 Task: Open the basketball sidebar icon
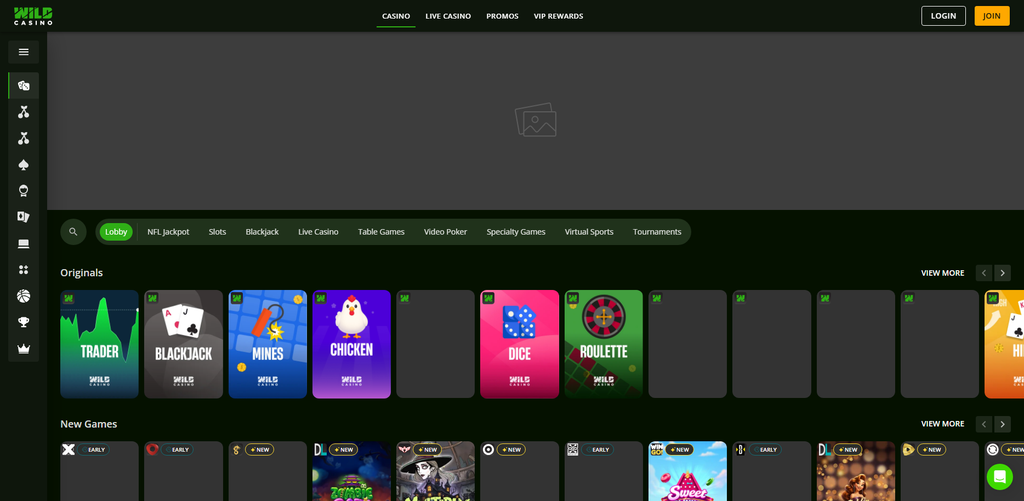(x=24, y=297)
